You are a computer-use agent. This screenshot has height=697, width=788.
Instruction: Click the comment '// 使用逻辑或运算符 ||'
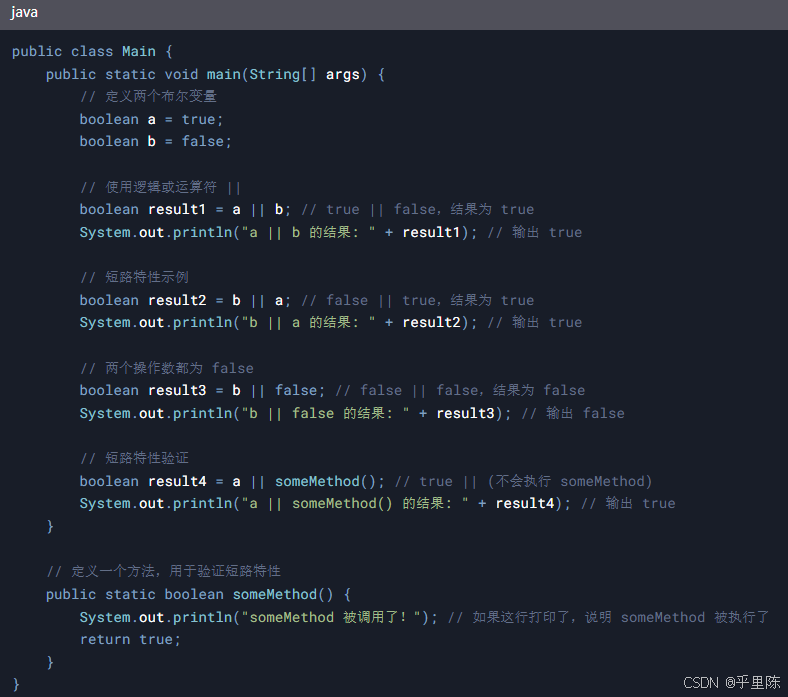tap(160, 187)
